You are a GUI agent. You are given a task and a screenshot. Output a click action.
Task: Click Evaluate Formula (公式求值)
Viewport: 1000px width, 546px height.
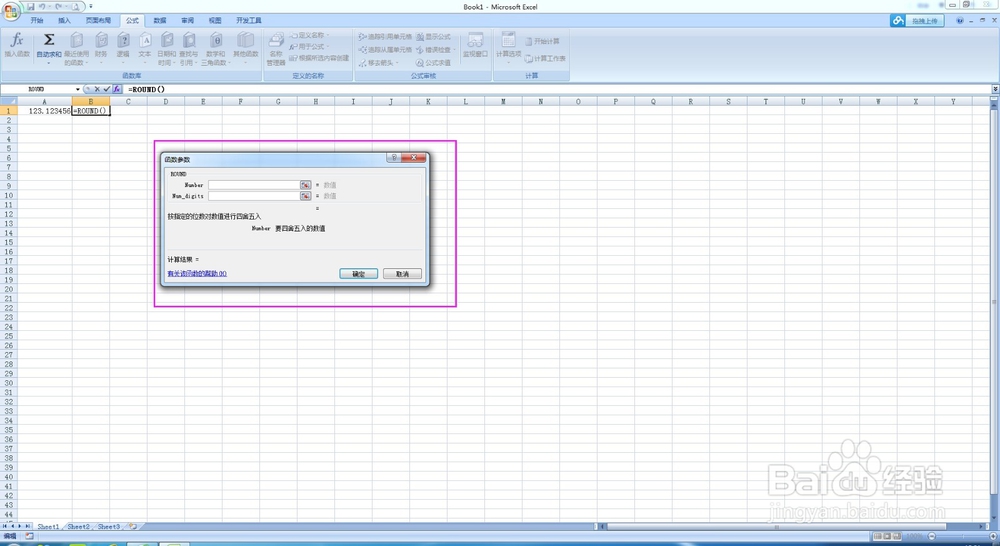434,63
